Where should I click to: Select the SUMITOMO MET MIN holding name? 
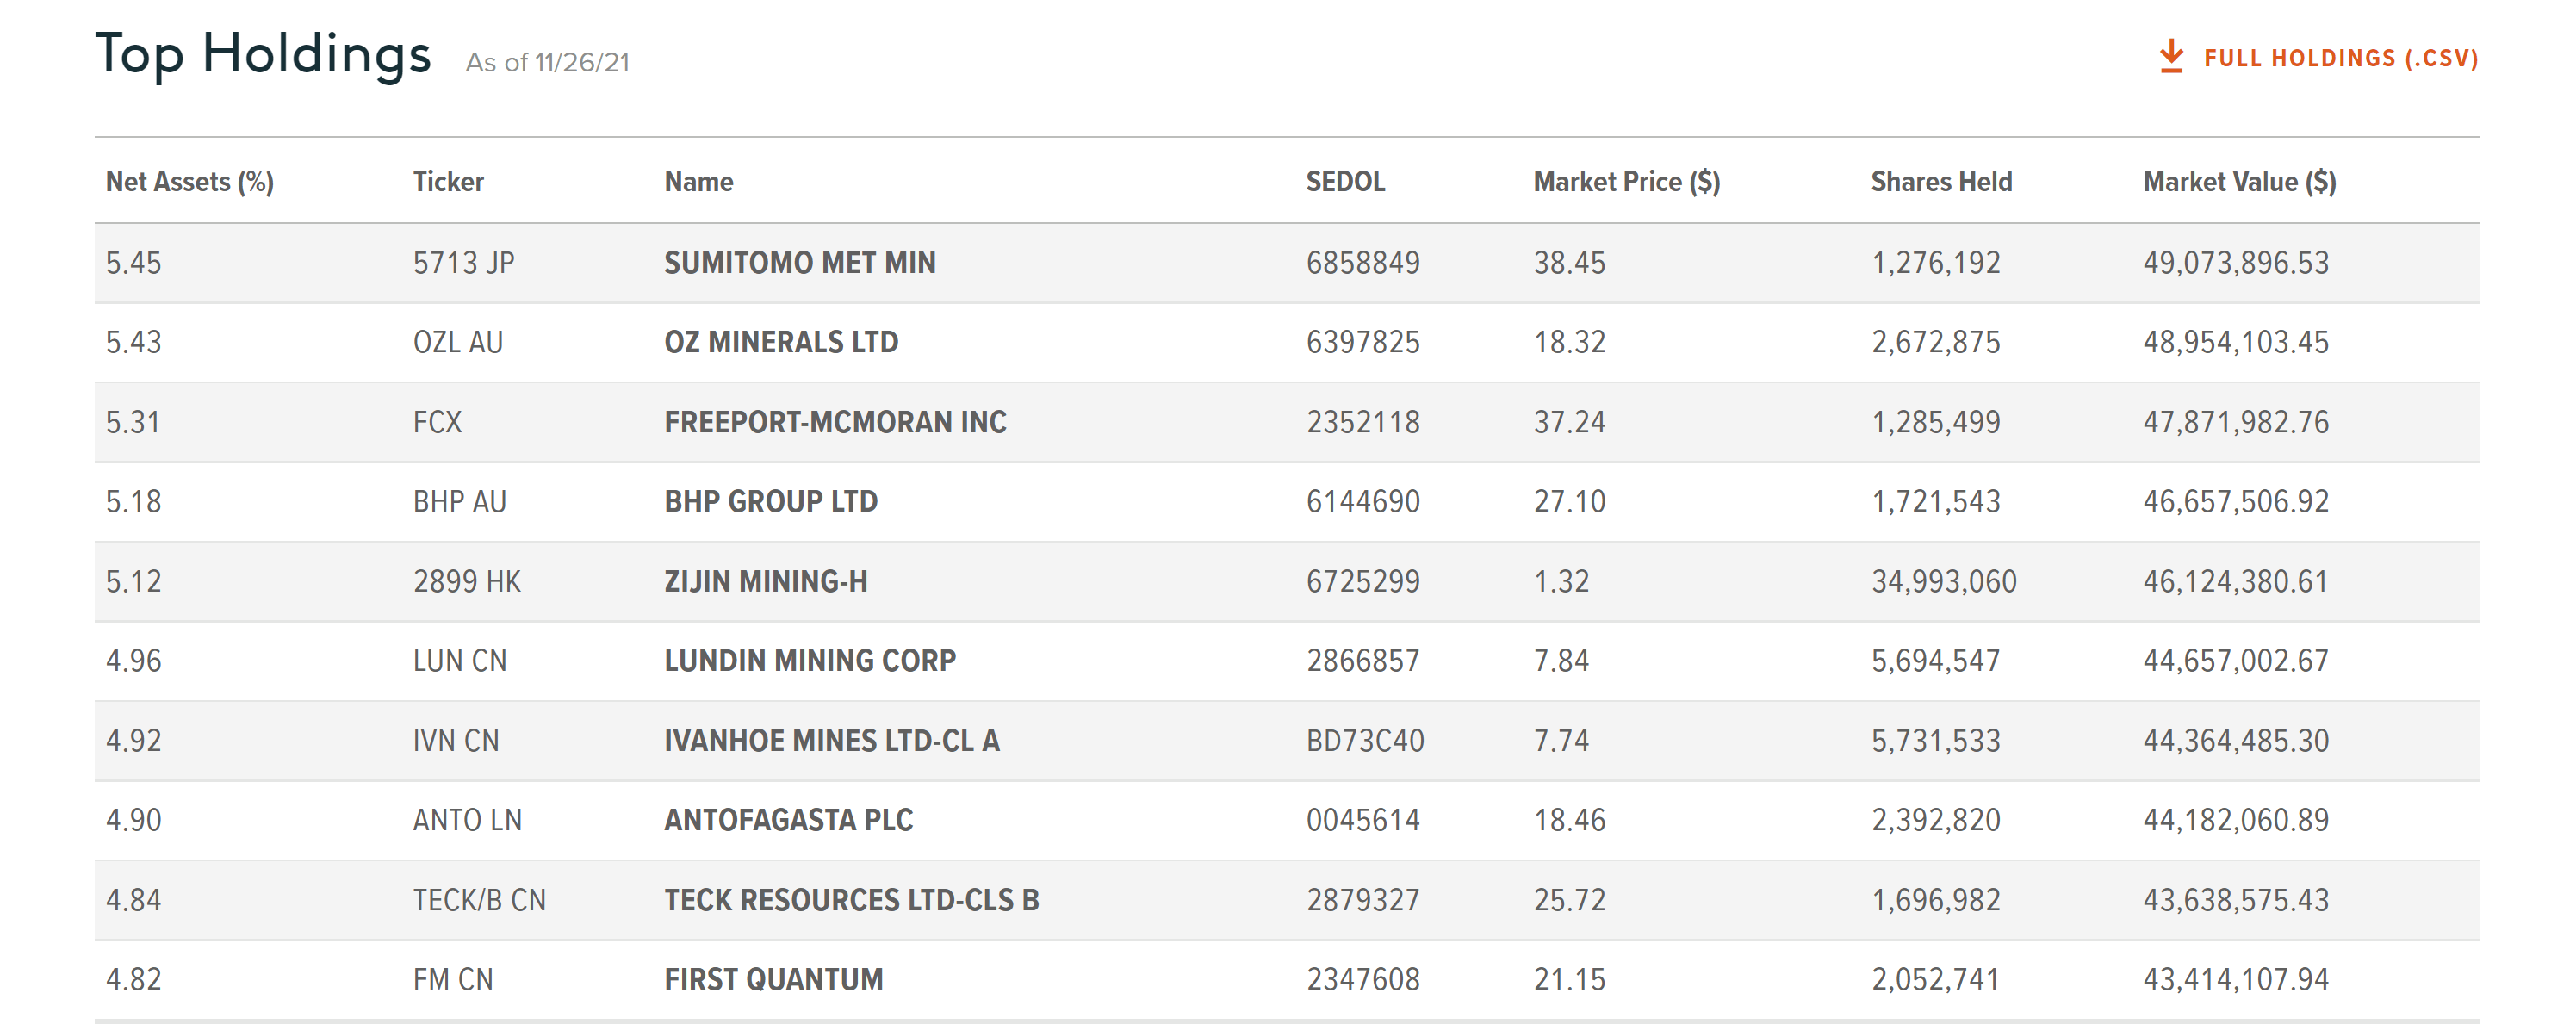[799, 262]
